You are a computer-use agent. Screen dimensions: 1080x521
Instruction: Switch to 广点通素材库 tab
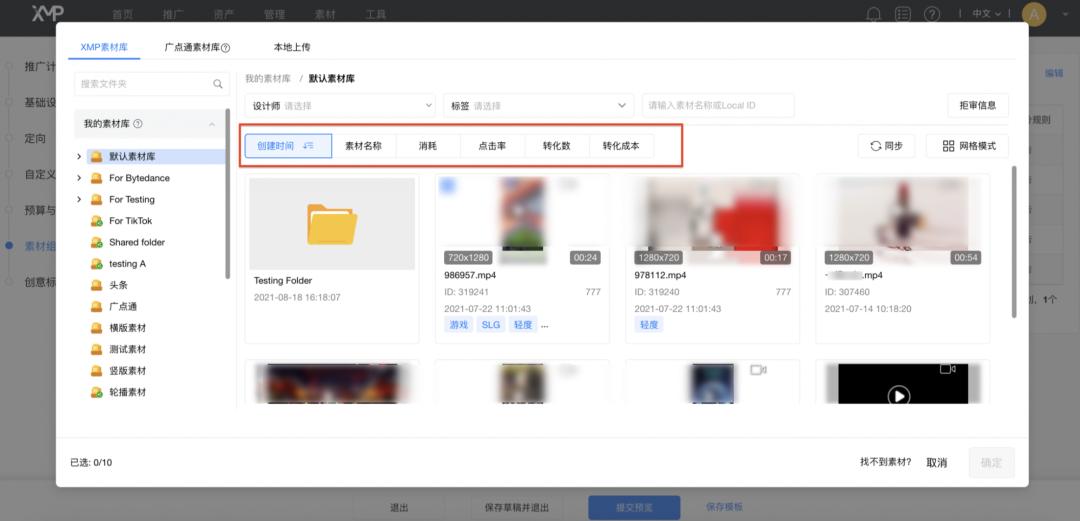[197, 48]
